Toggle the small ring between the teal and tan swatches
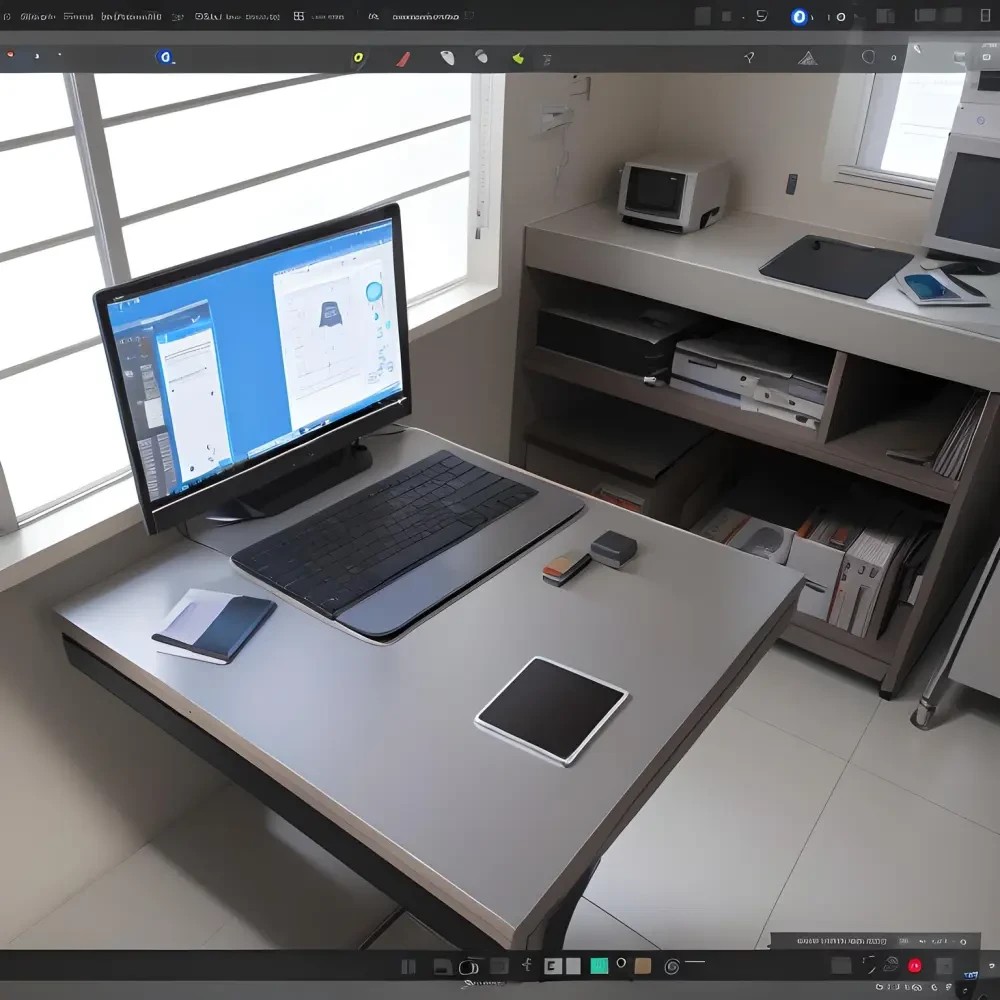Viewport: 1000px width, 1000px height. [x=621, y=963]
